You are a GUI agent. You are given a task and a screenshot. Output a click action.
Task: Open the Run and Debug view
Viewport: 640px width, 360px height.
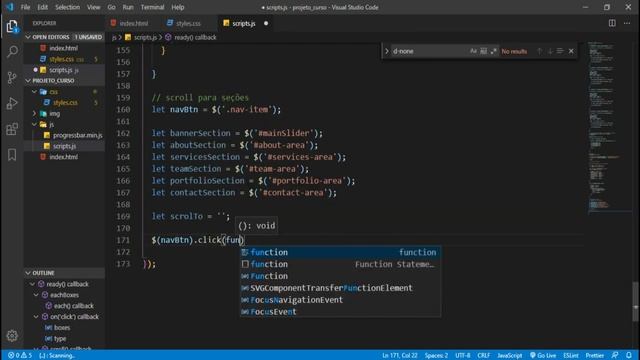click(12, 103)
